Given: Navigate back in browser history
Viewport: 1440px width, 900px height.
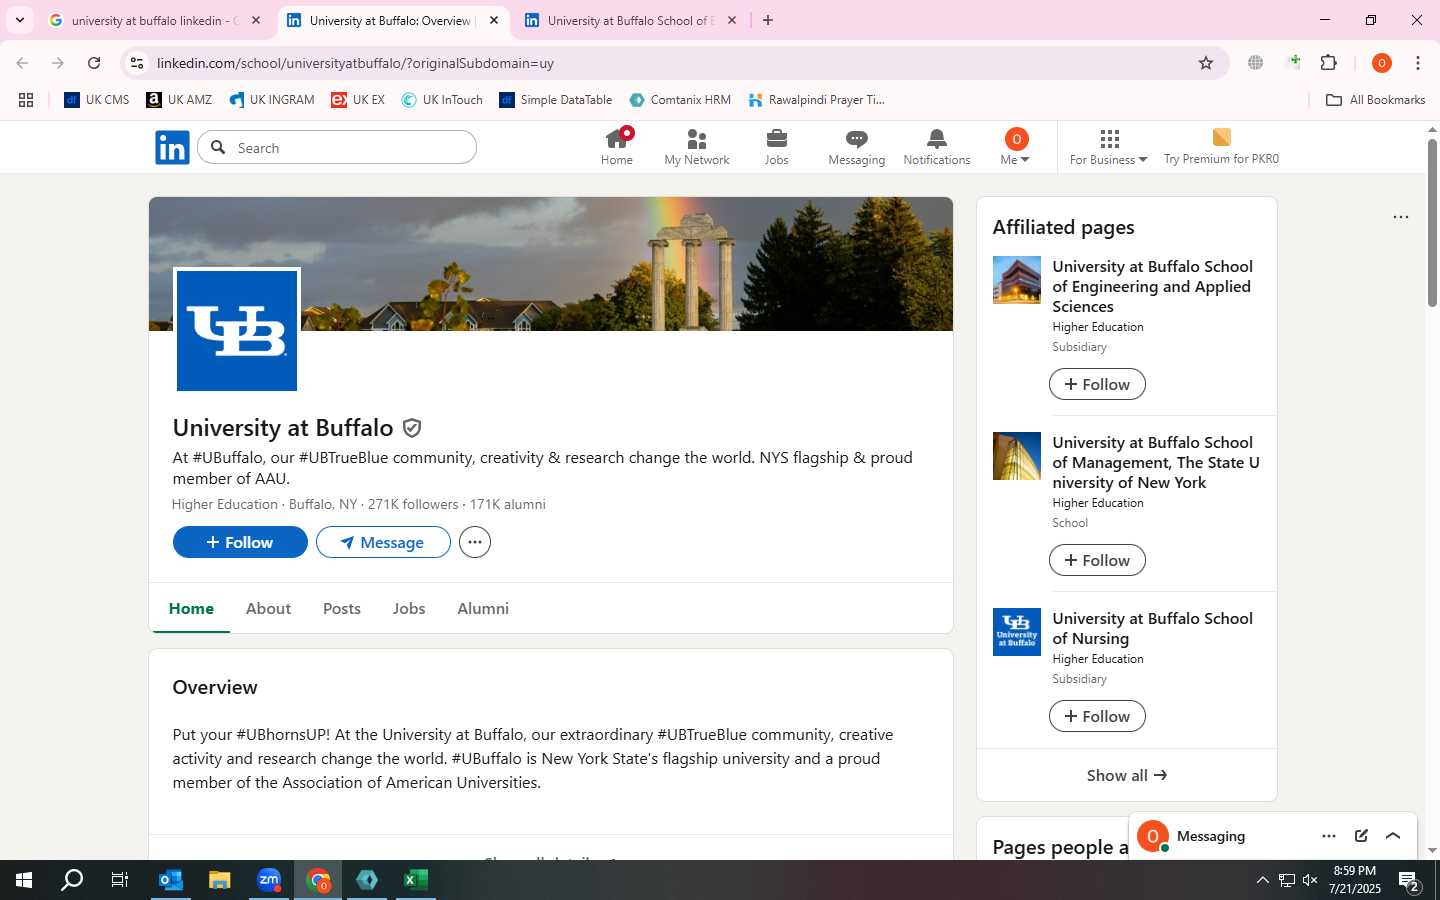Looking at the screenshot, I should 22,63.
